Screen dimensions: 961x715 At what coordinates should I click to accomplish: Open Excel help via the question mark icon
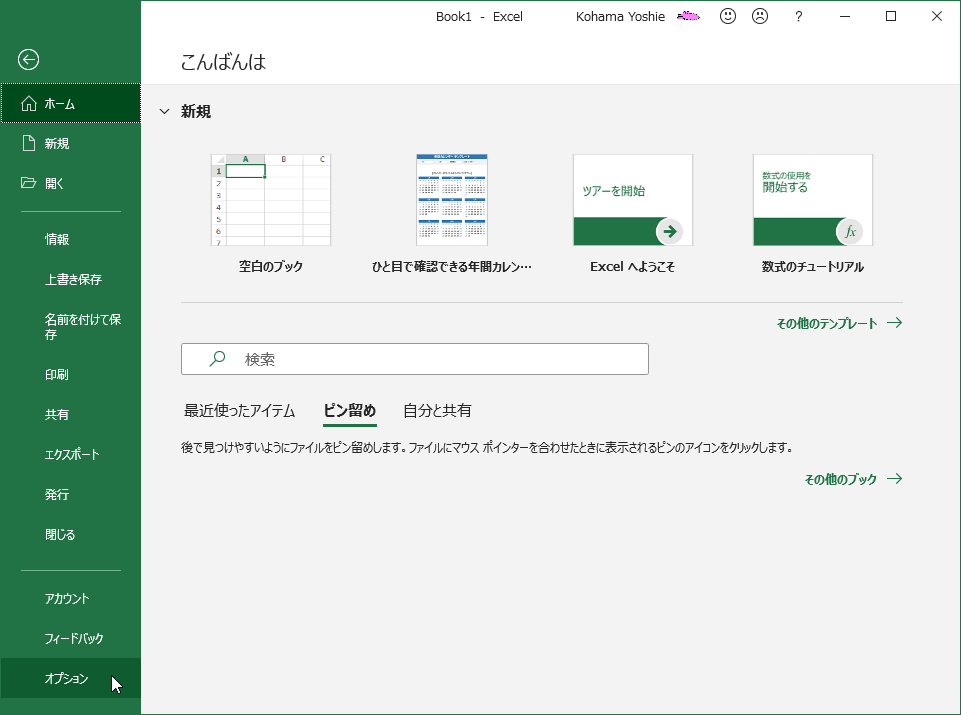click(x=797, y=16)
